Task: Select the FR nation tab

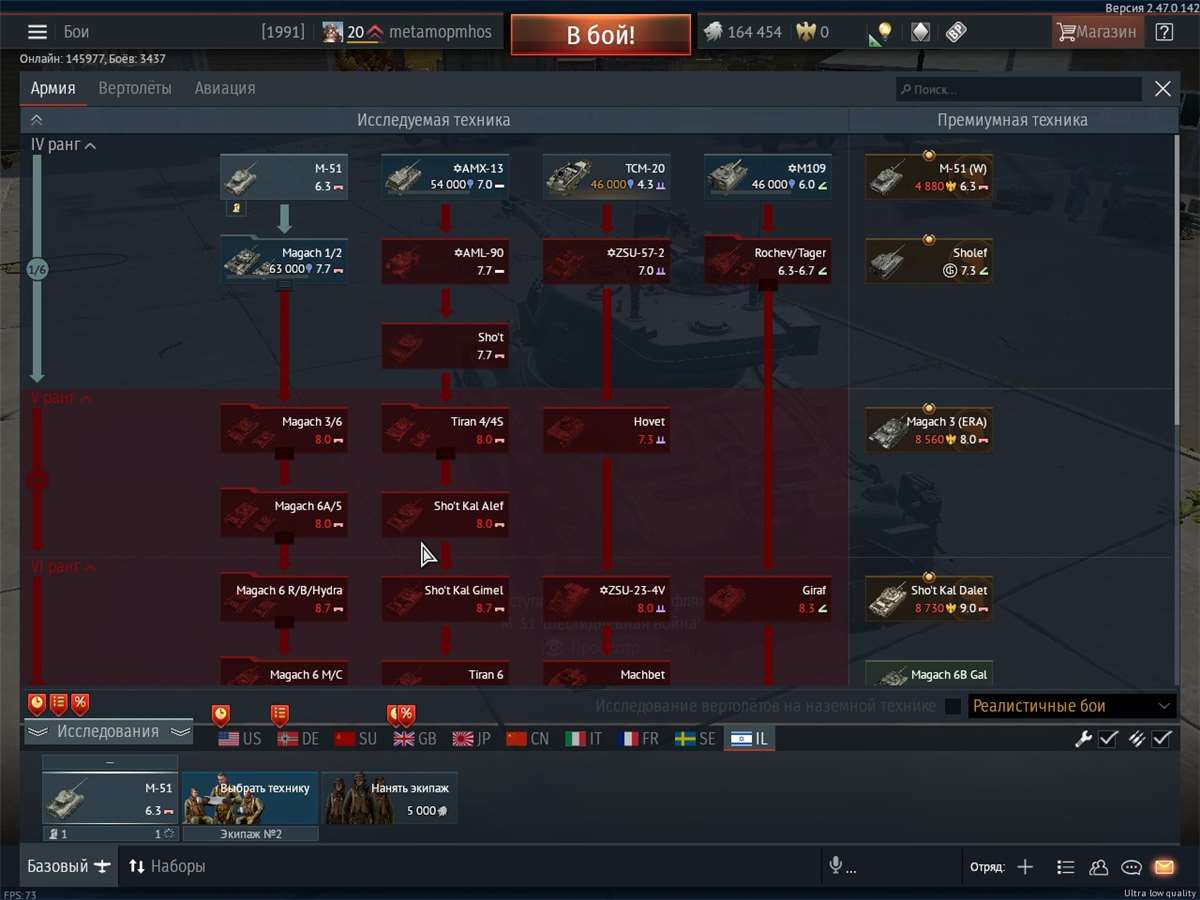Action: click(x=638, y=739)
